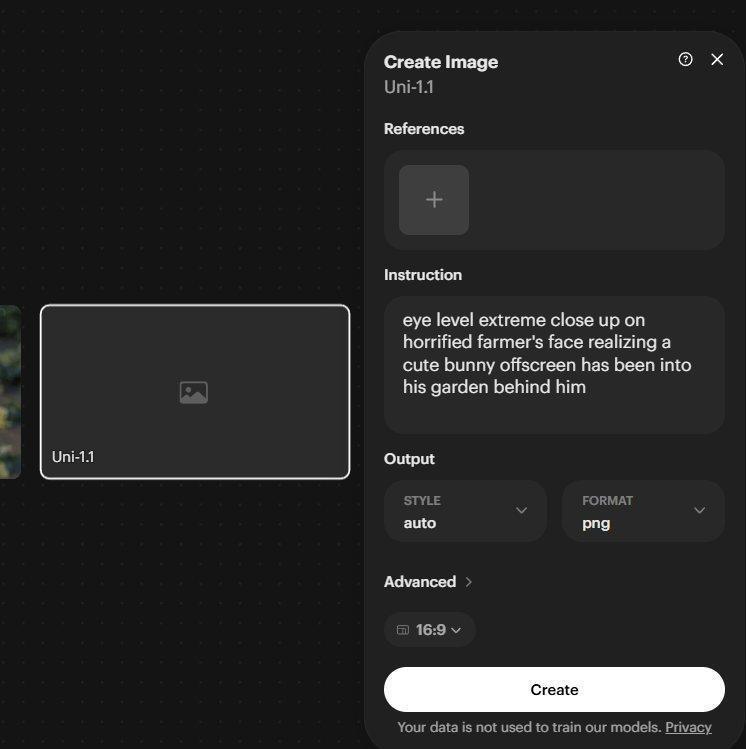This screenshot has width=746, height=749.
Task: Click the References section heading
Action: point(424,129)
